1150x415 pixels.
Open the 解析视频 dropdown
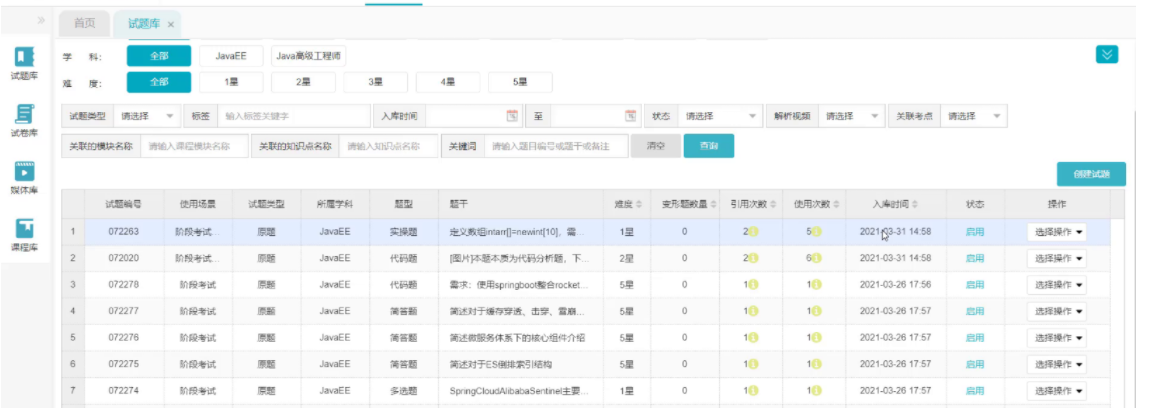click(x=851, y=116)
